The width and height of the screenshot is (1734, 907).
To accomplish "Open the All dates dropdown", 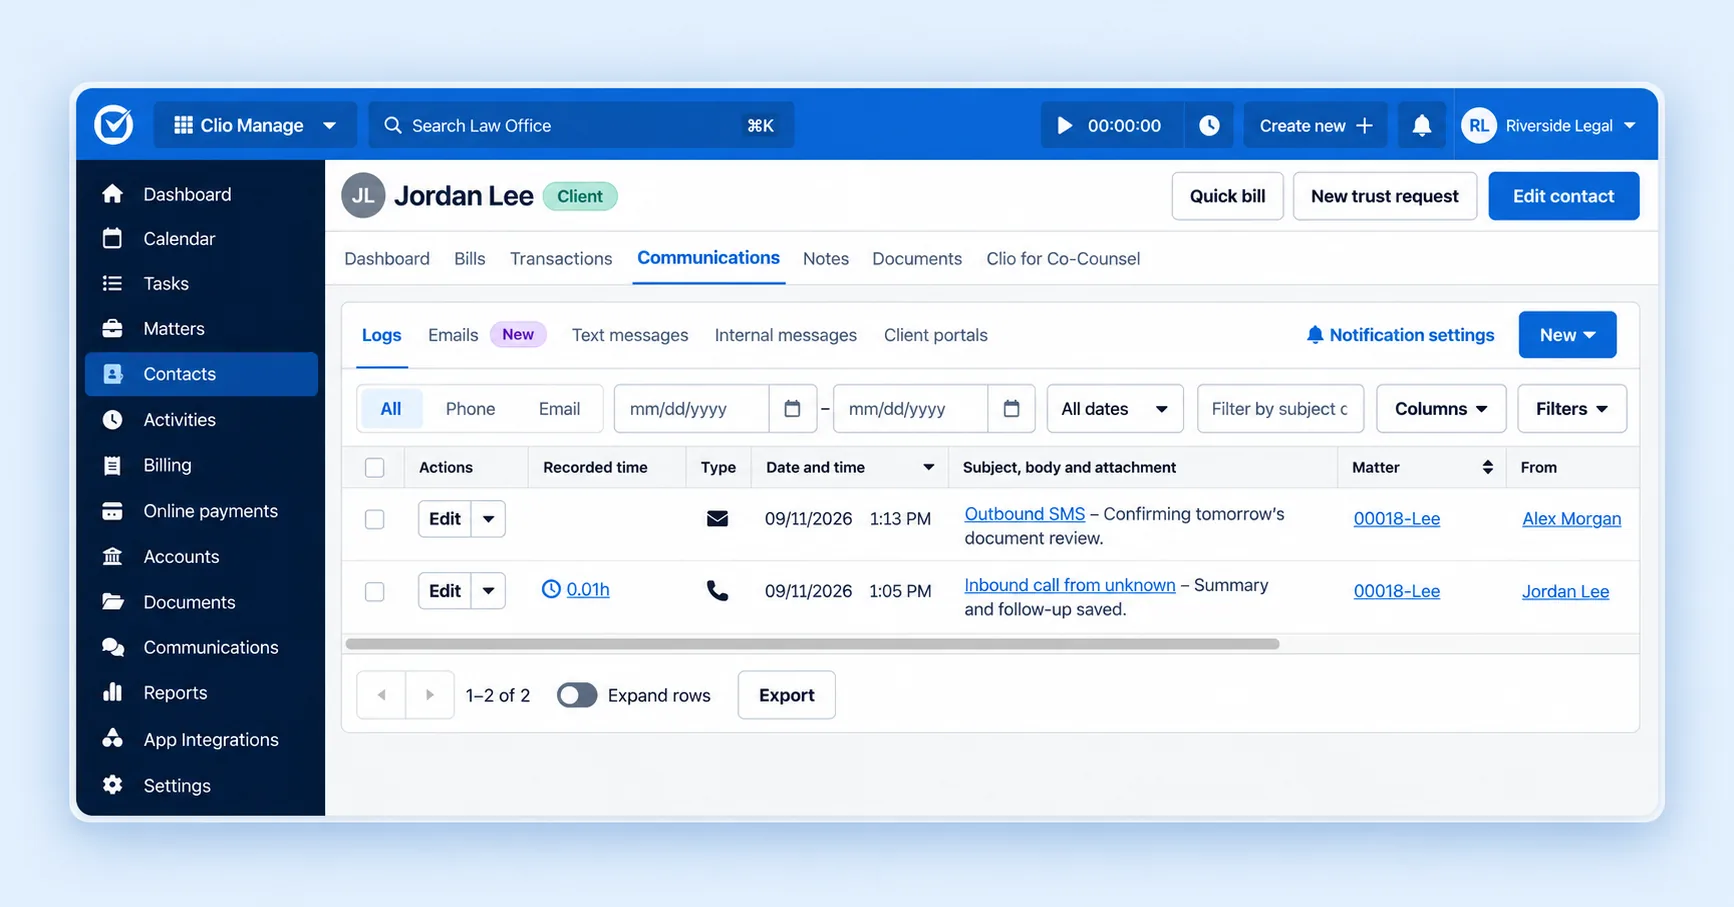I will [1115, 409].
